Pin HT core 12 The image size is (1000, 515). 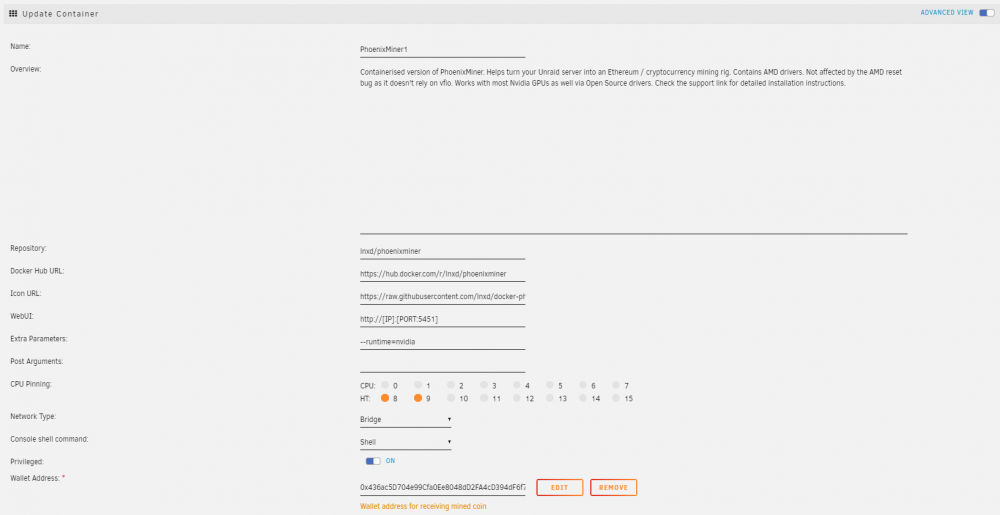click(x=517, y=398)
